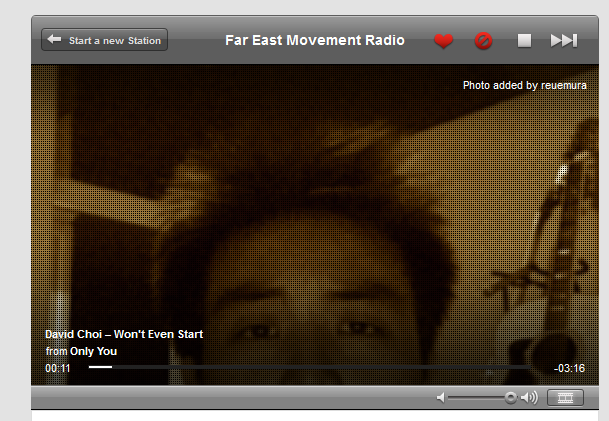Click the elapsed time 00:11
The image size is (609, 421).
(57, 368)
